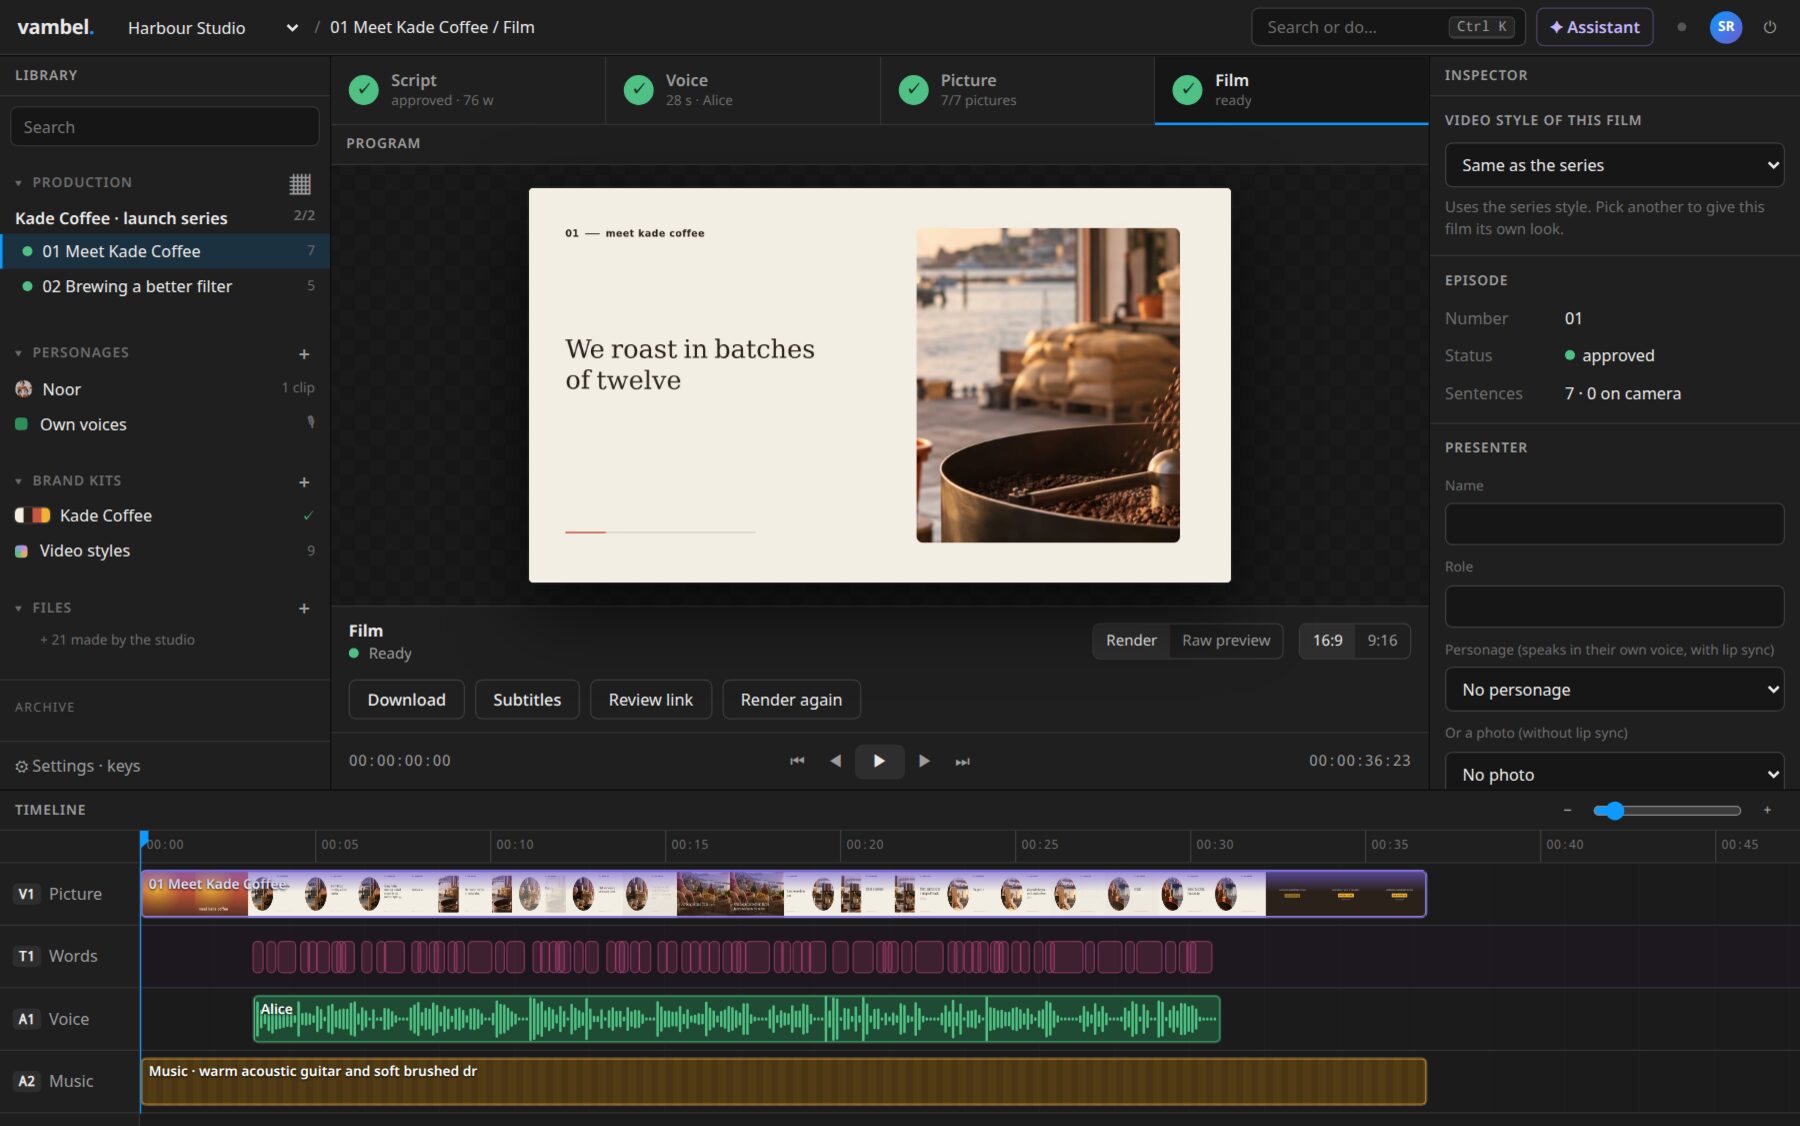
Task: Add a file with the Files plus icon
Action: point(304,608)
